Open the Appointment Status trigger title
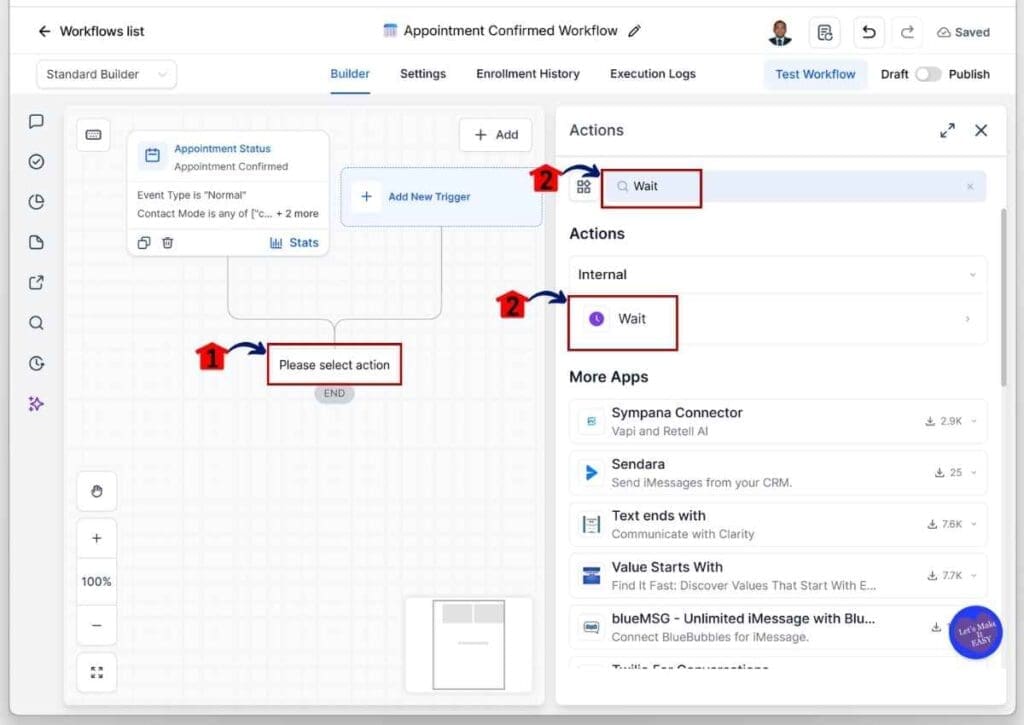 click(222, 149)
